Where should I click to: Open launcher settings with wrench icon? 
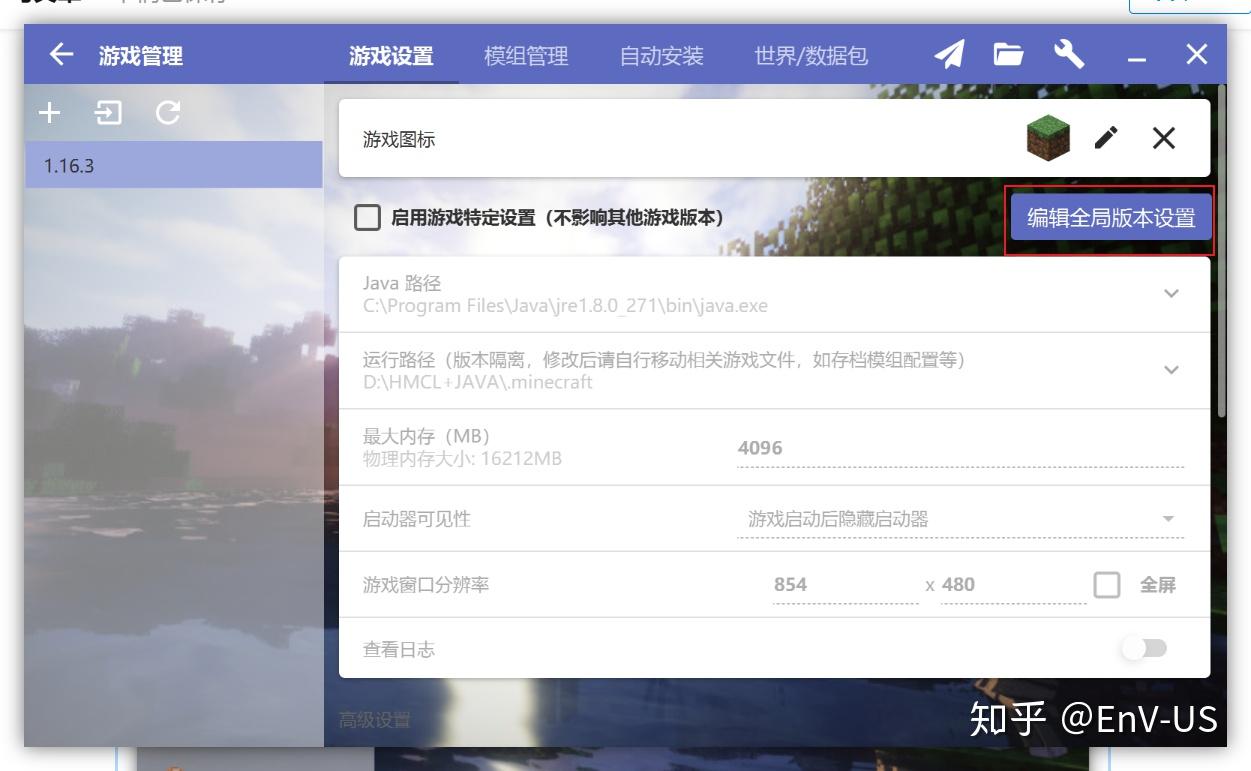pos(1070,55)
